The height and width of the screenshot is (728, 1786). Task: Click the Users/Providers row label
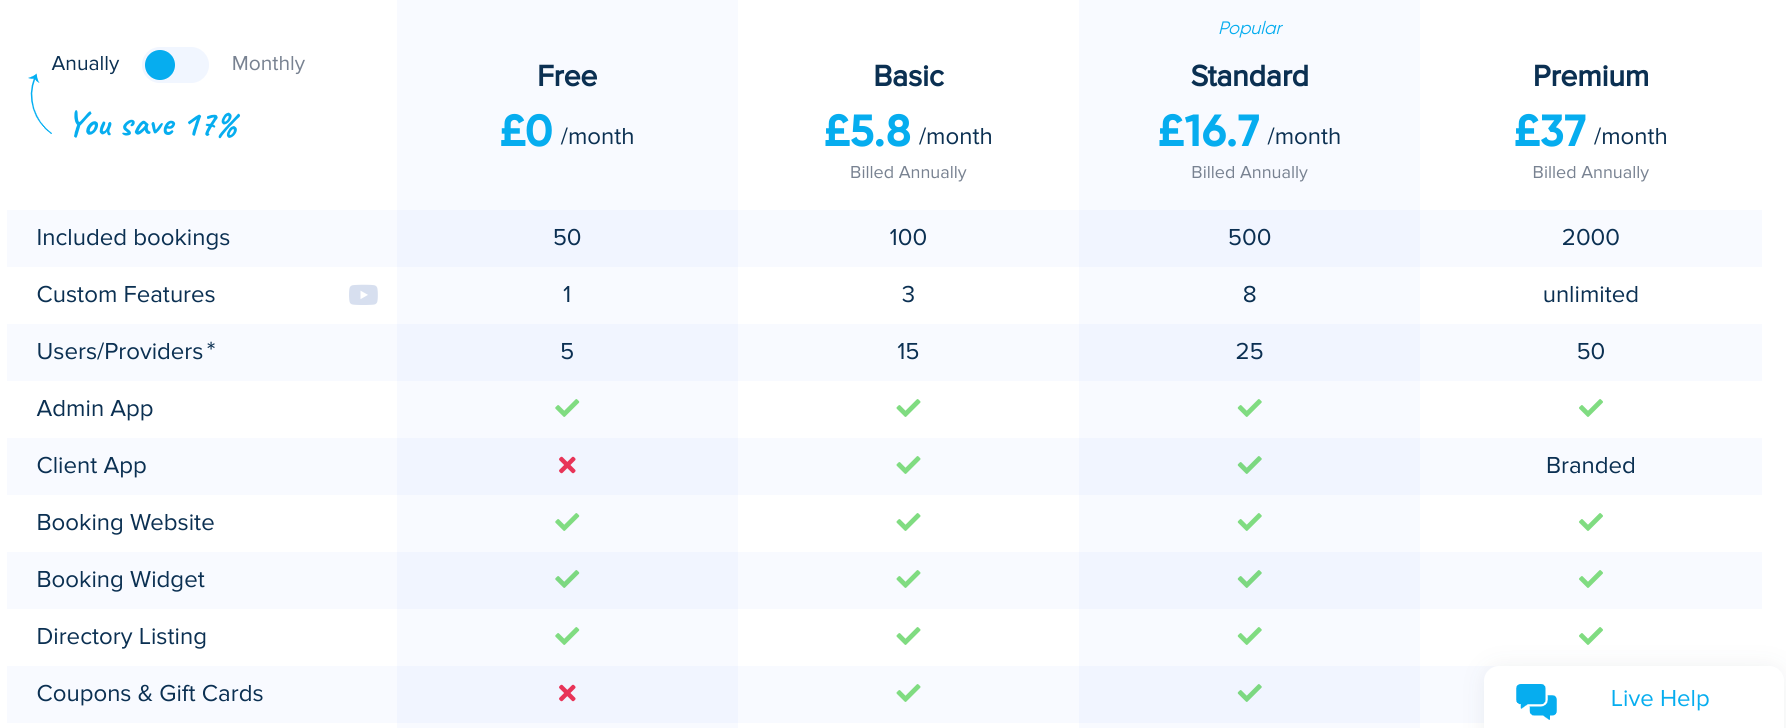(x=126, y=351)
